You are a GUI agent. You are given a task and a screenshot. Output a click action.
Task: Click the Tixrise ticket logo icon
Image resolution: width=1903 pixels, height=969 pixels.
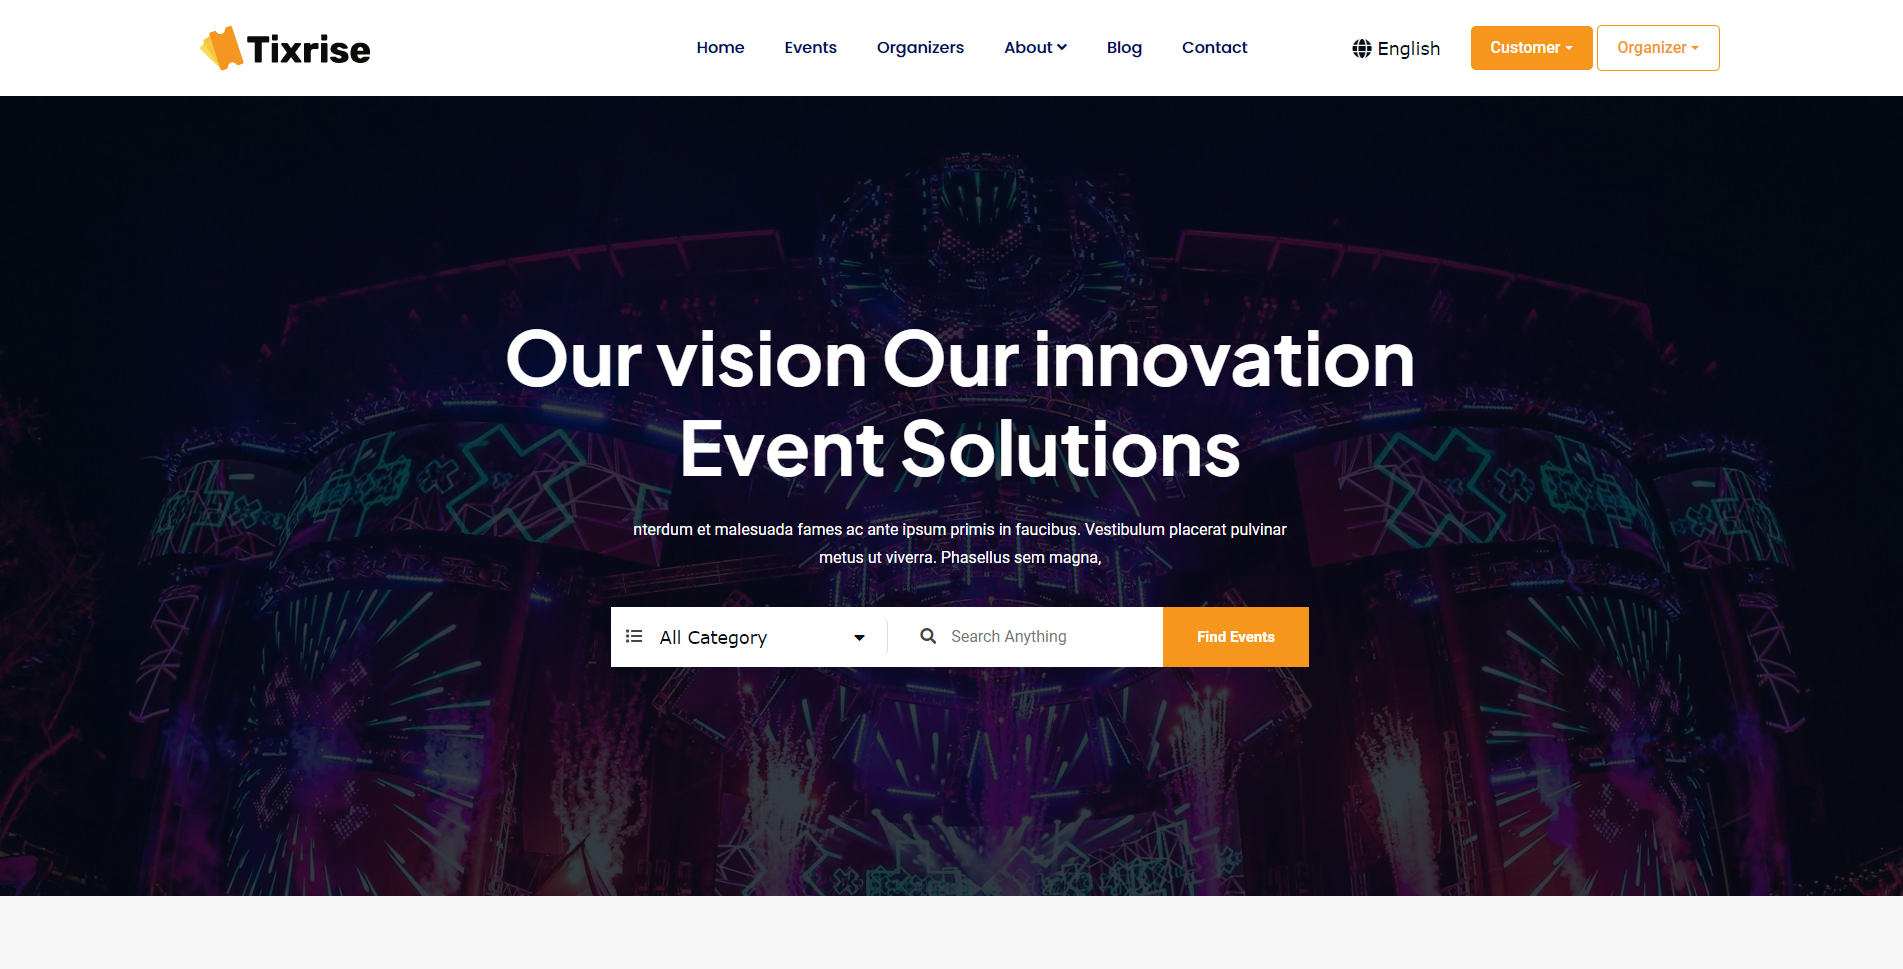pyautogui.click(x=222, y=48)
